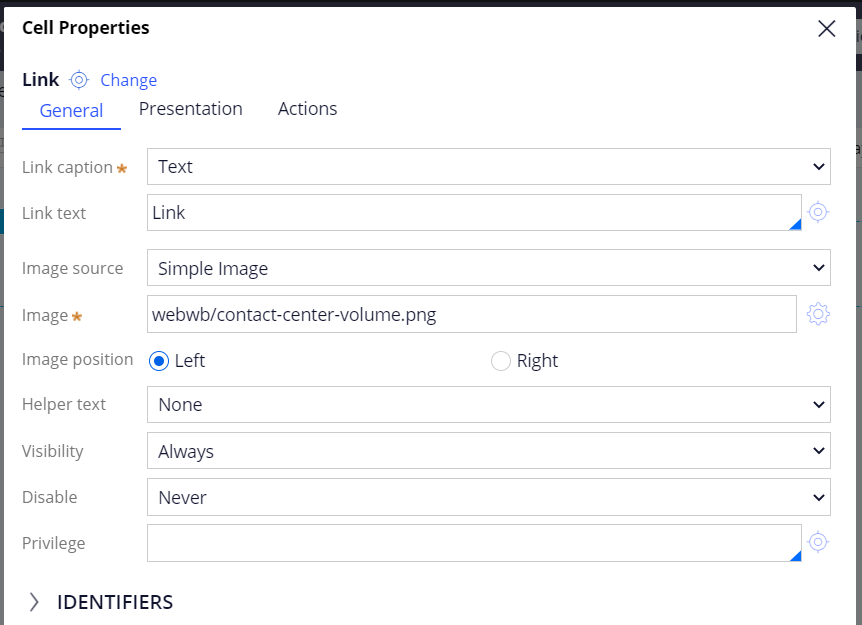This screenshot has width=862, height=625.
Task: Open the Link caption dropdown
Action: (488, 167)
